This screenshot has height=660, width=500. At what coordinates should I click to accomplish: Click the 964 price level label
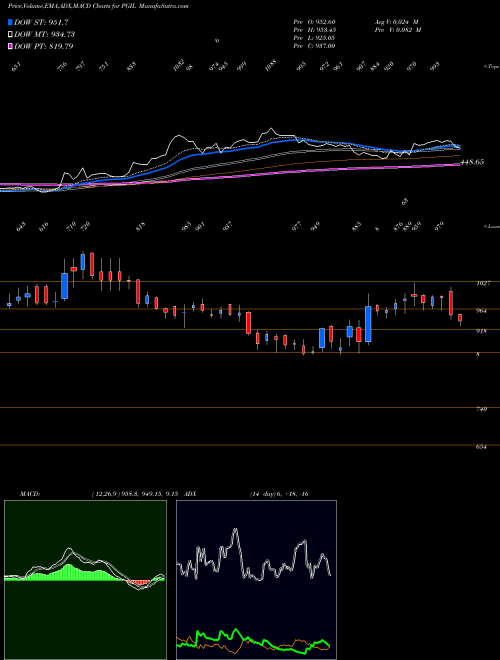click(481, 311)
